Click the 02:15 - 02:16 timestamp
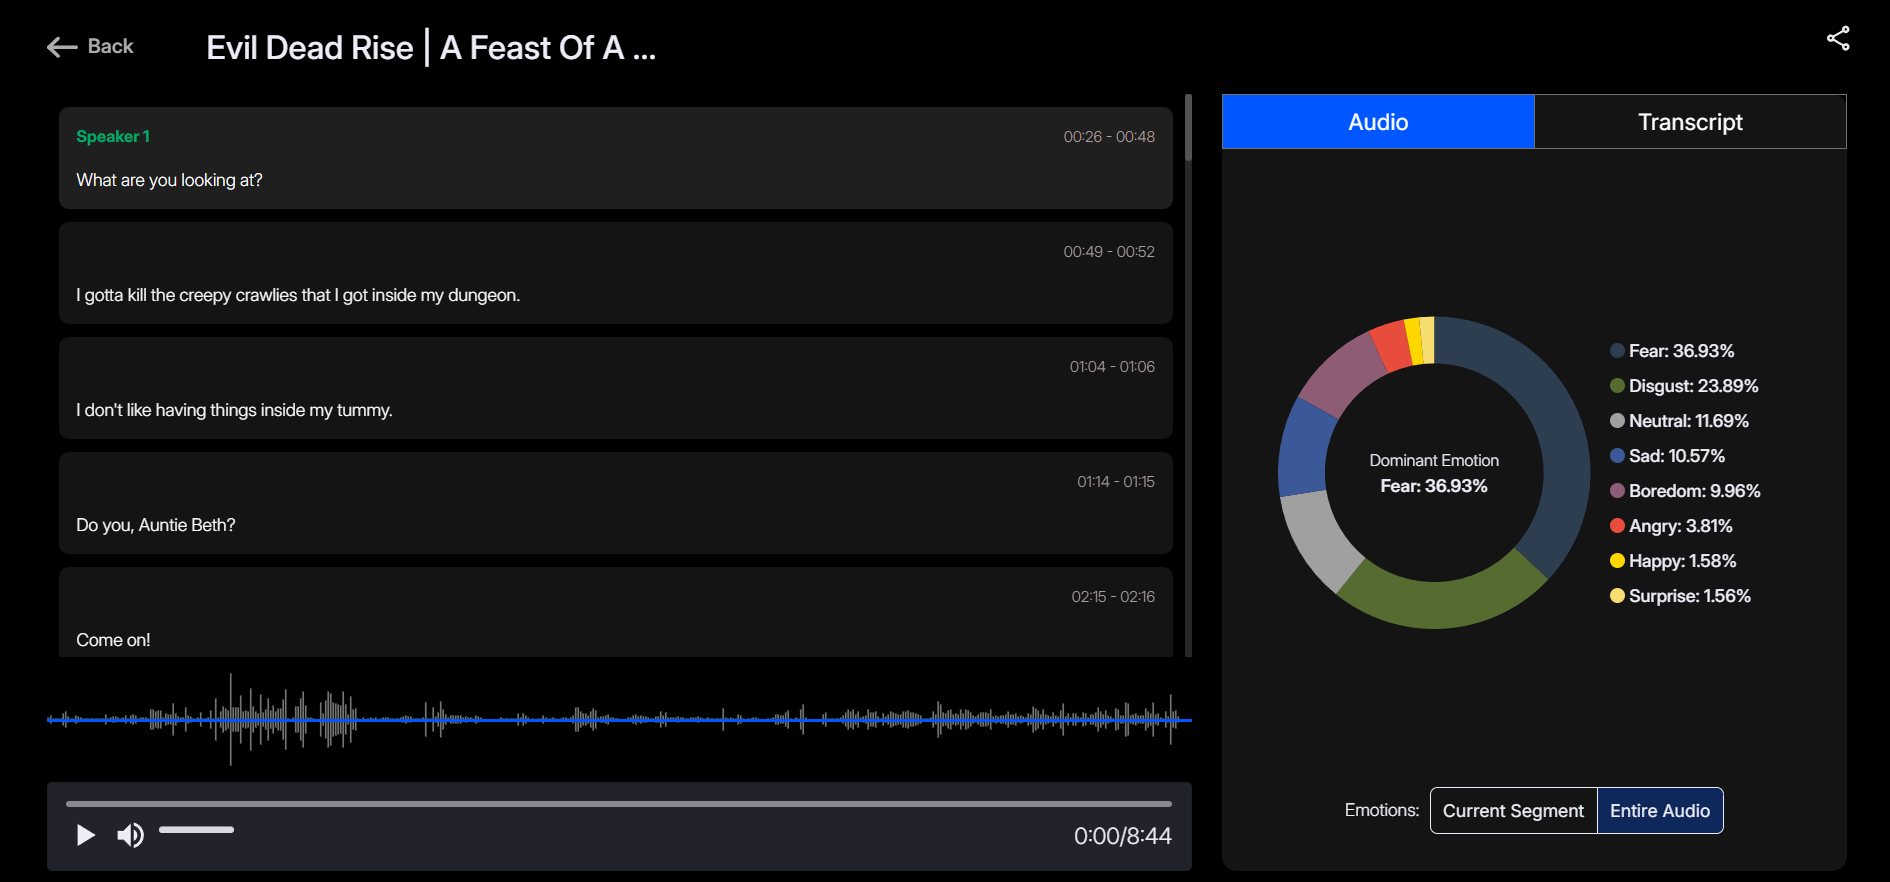The height and width of the screenshot is (882, 1890). [1113, 596]
